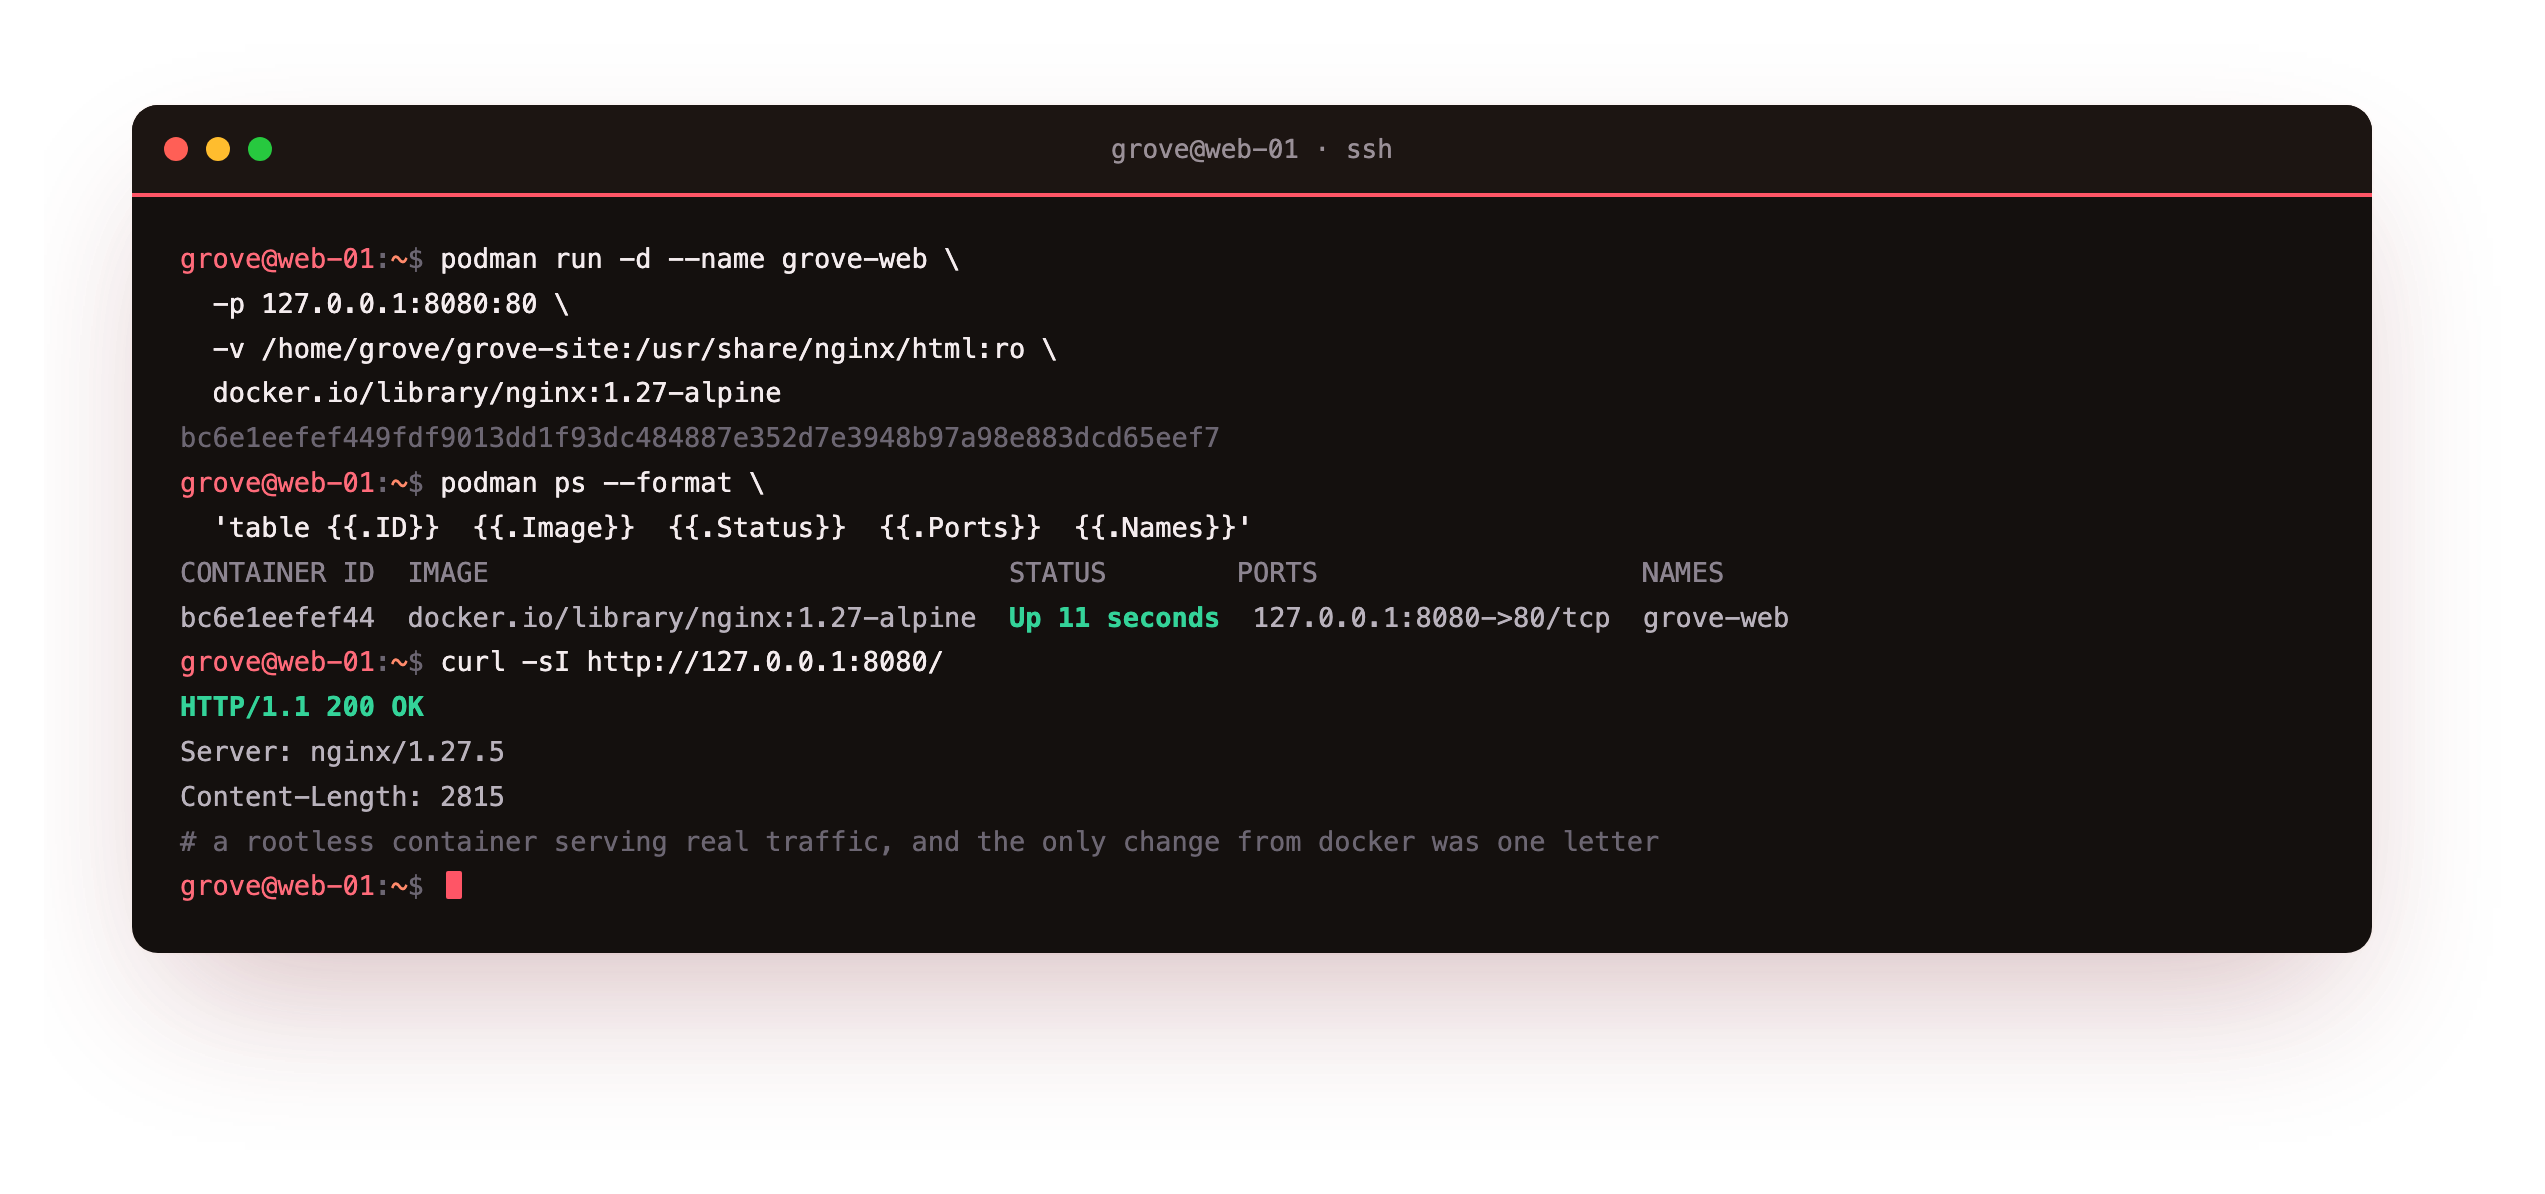Image resolution: width=2545 pixels, height=1194 pixels.
Task: Click the '127.0.0.1:8080->80/tcp' ports cell
Action: (x=1431, y=618)
